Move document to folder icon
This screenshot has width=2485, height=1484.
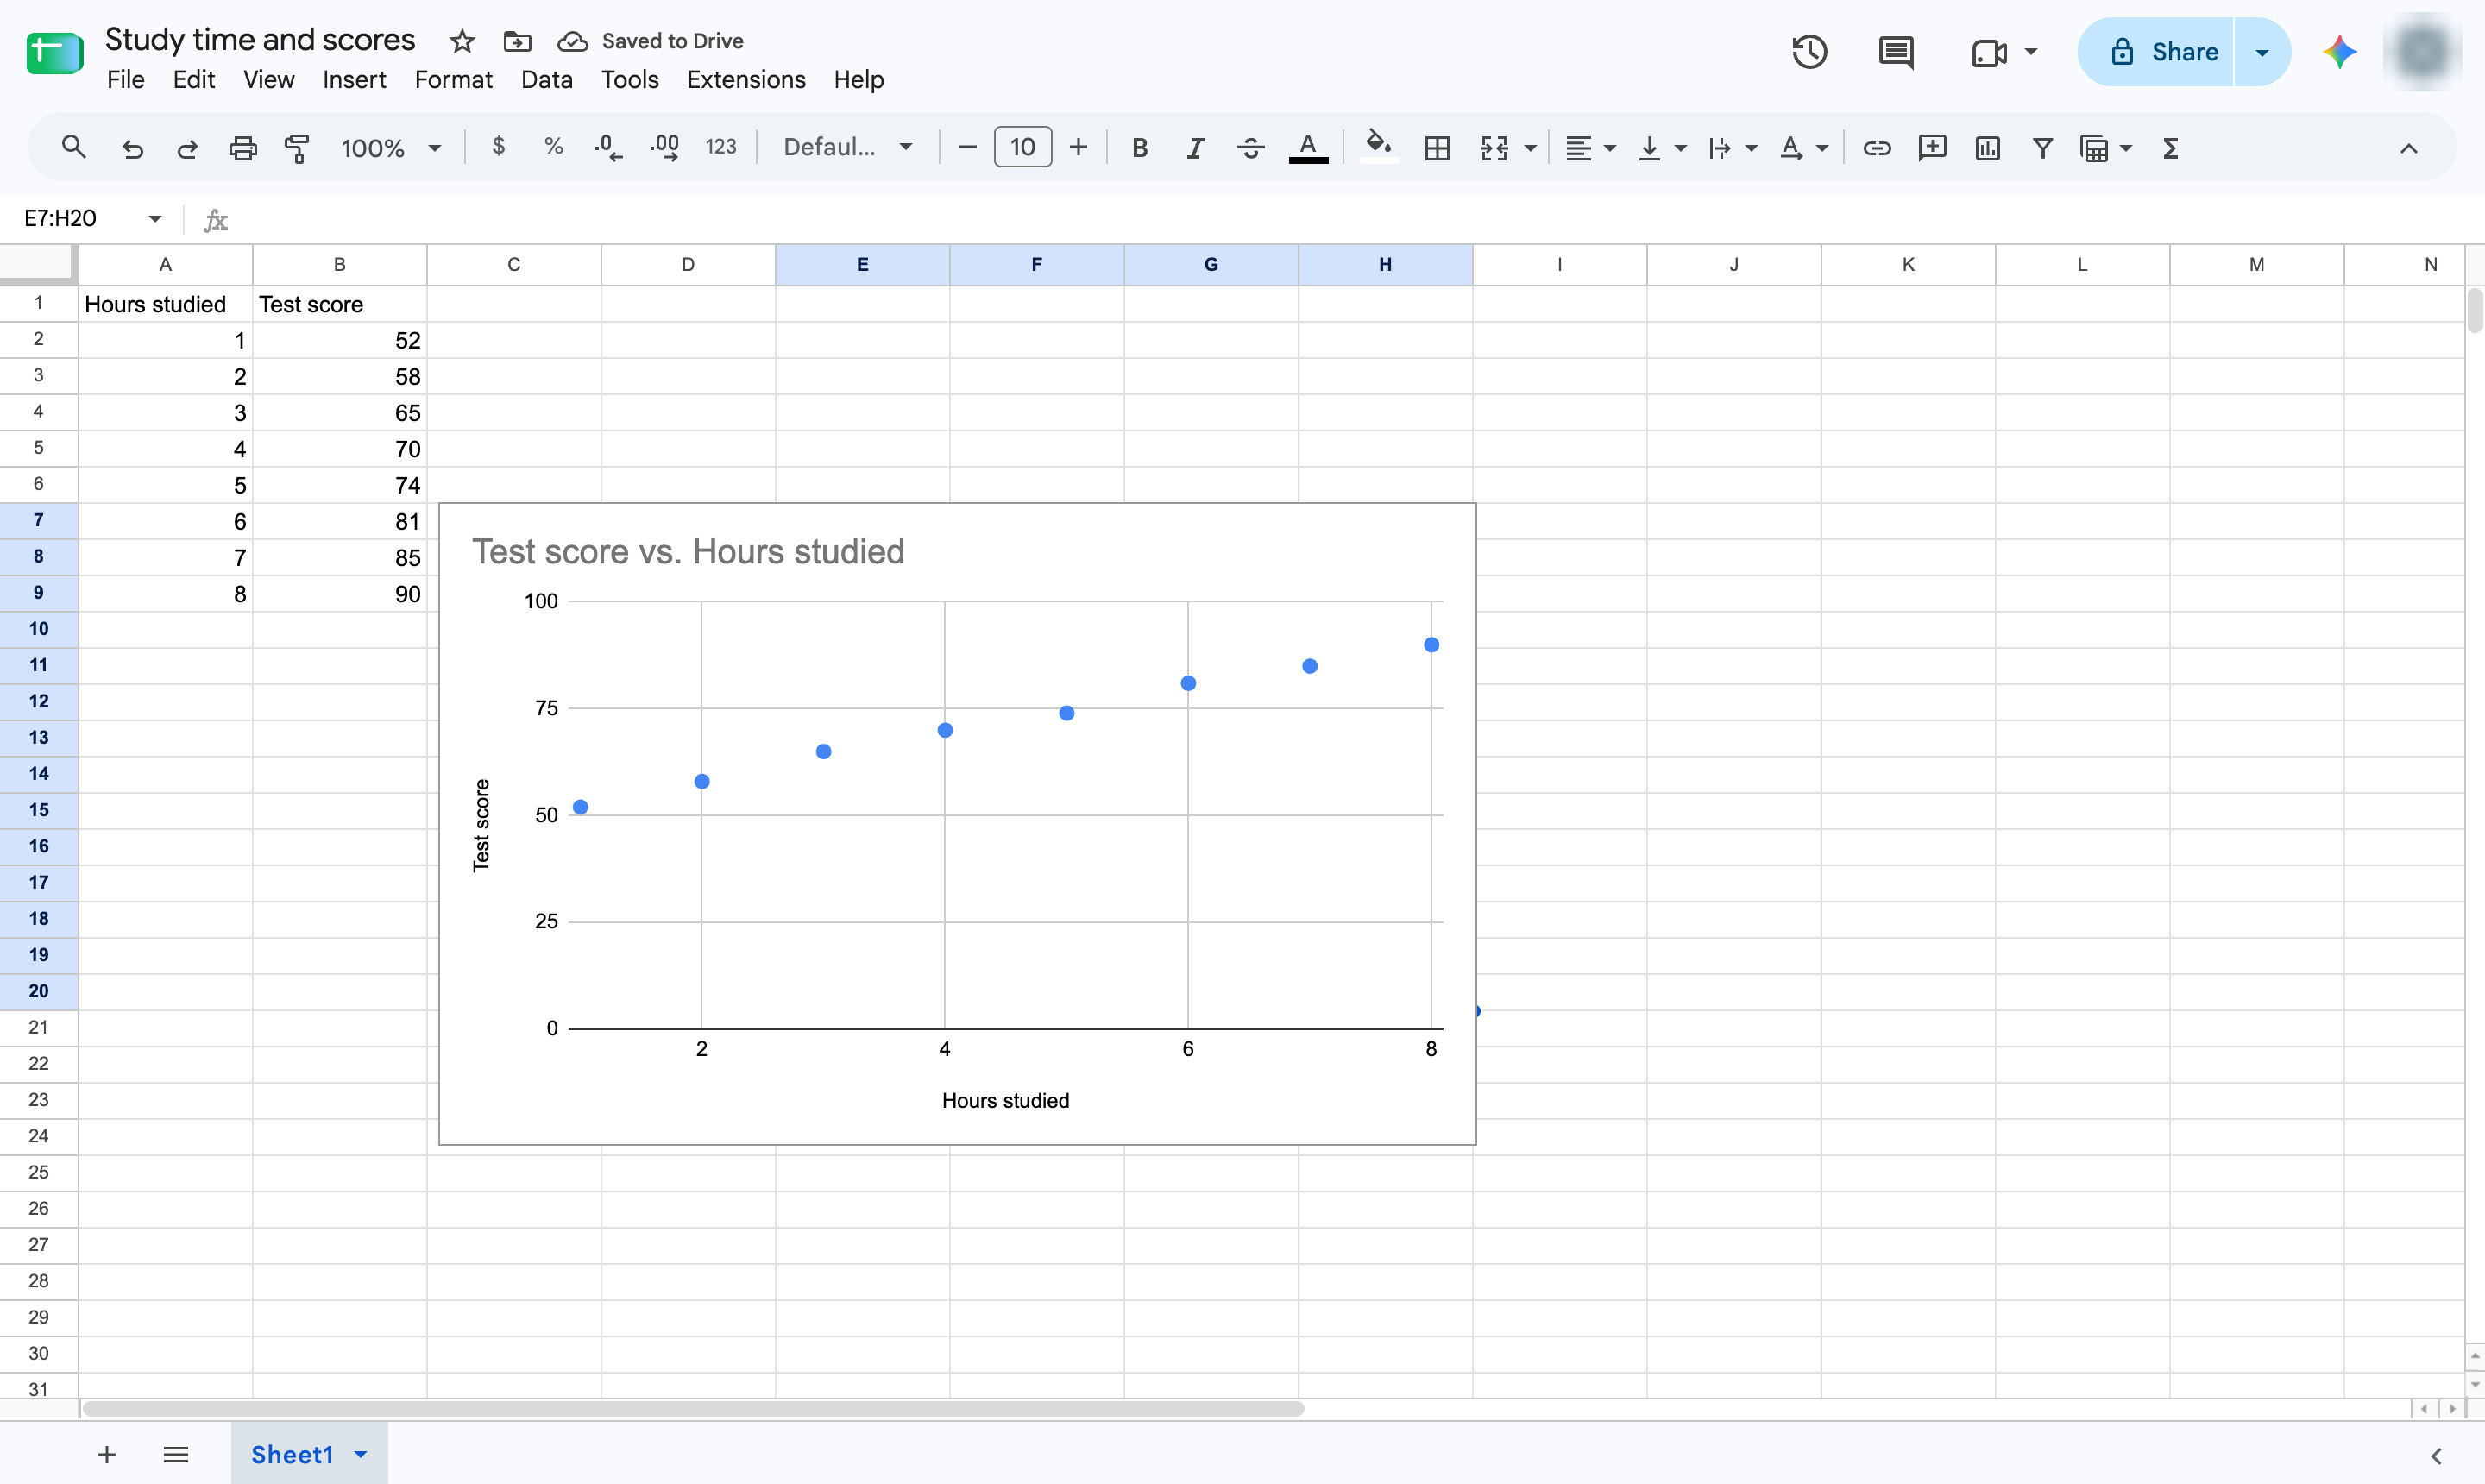[517, 41]
